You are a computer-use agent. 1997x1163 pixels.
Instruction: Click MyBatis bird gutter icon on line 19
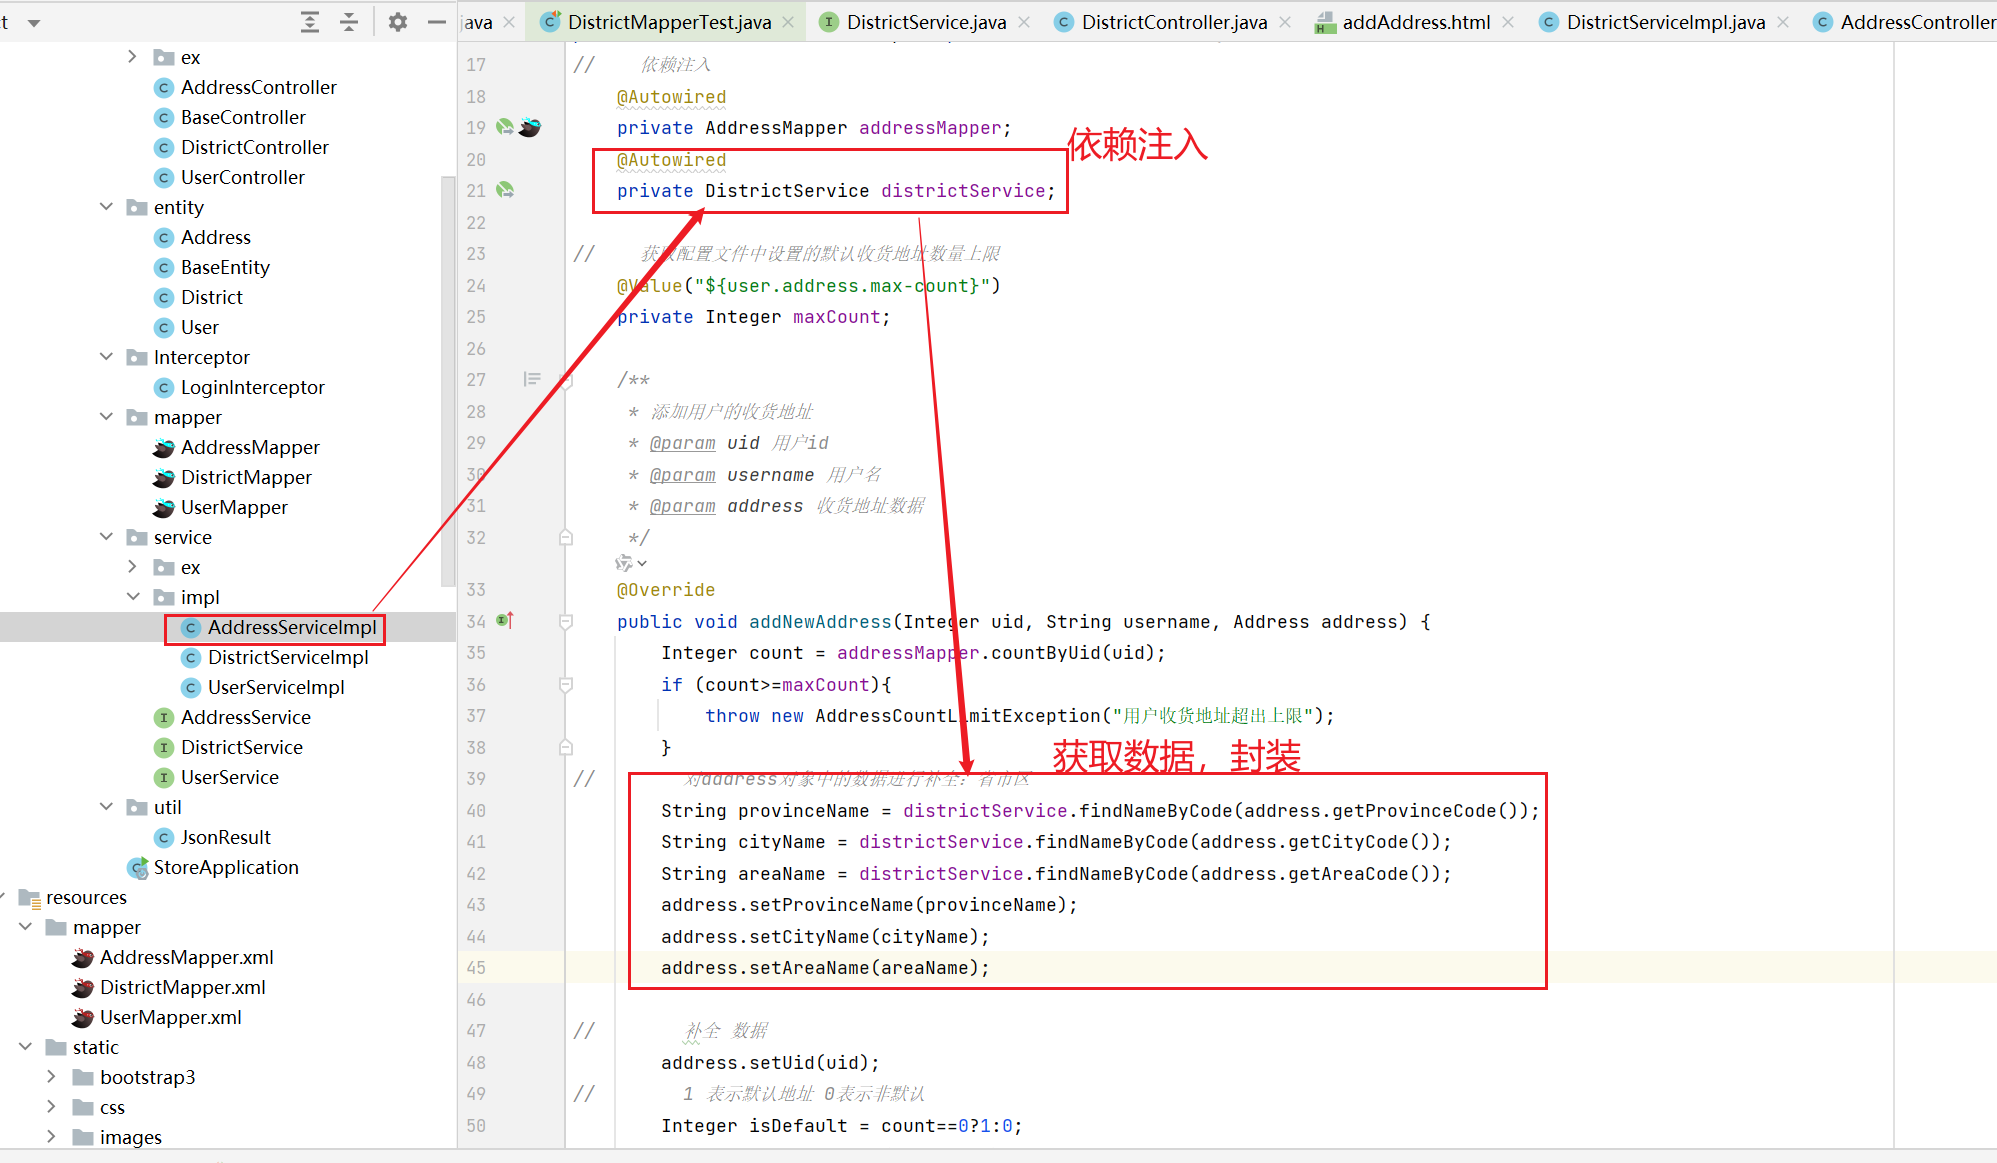(x=530, y=127)
